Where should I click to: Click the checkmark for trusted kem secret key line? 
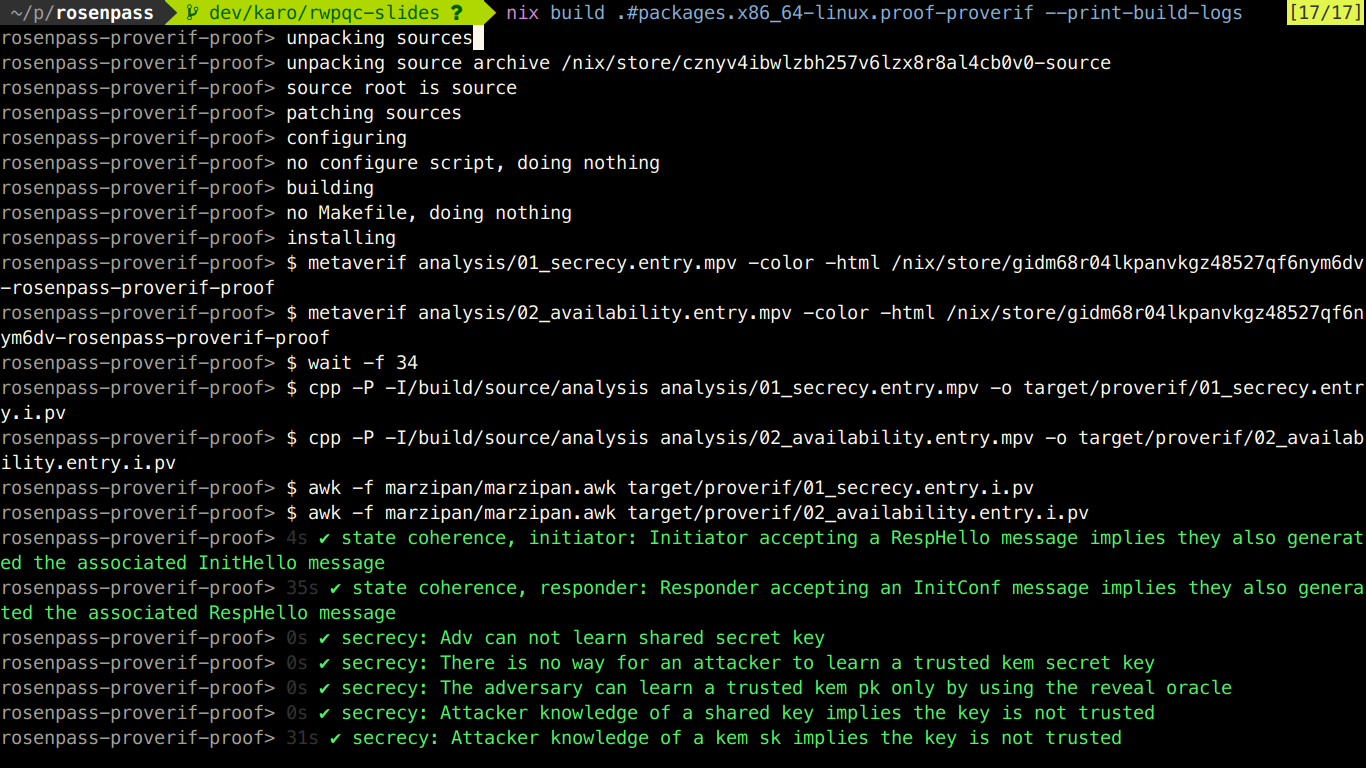pyautogui.click(x=324, y=663)
